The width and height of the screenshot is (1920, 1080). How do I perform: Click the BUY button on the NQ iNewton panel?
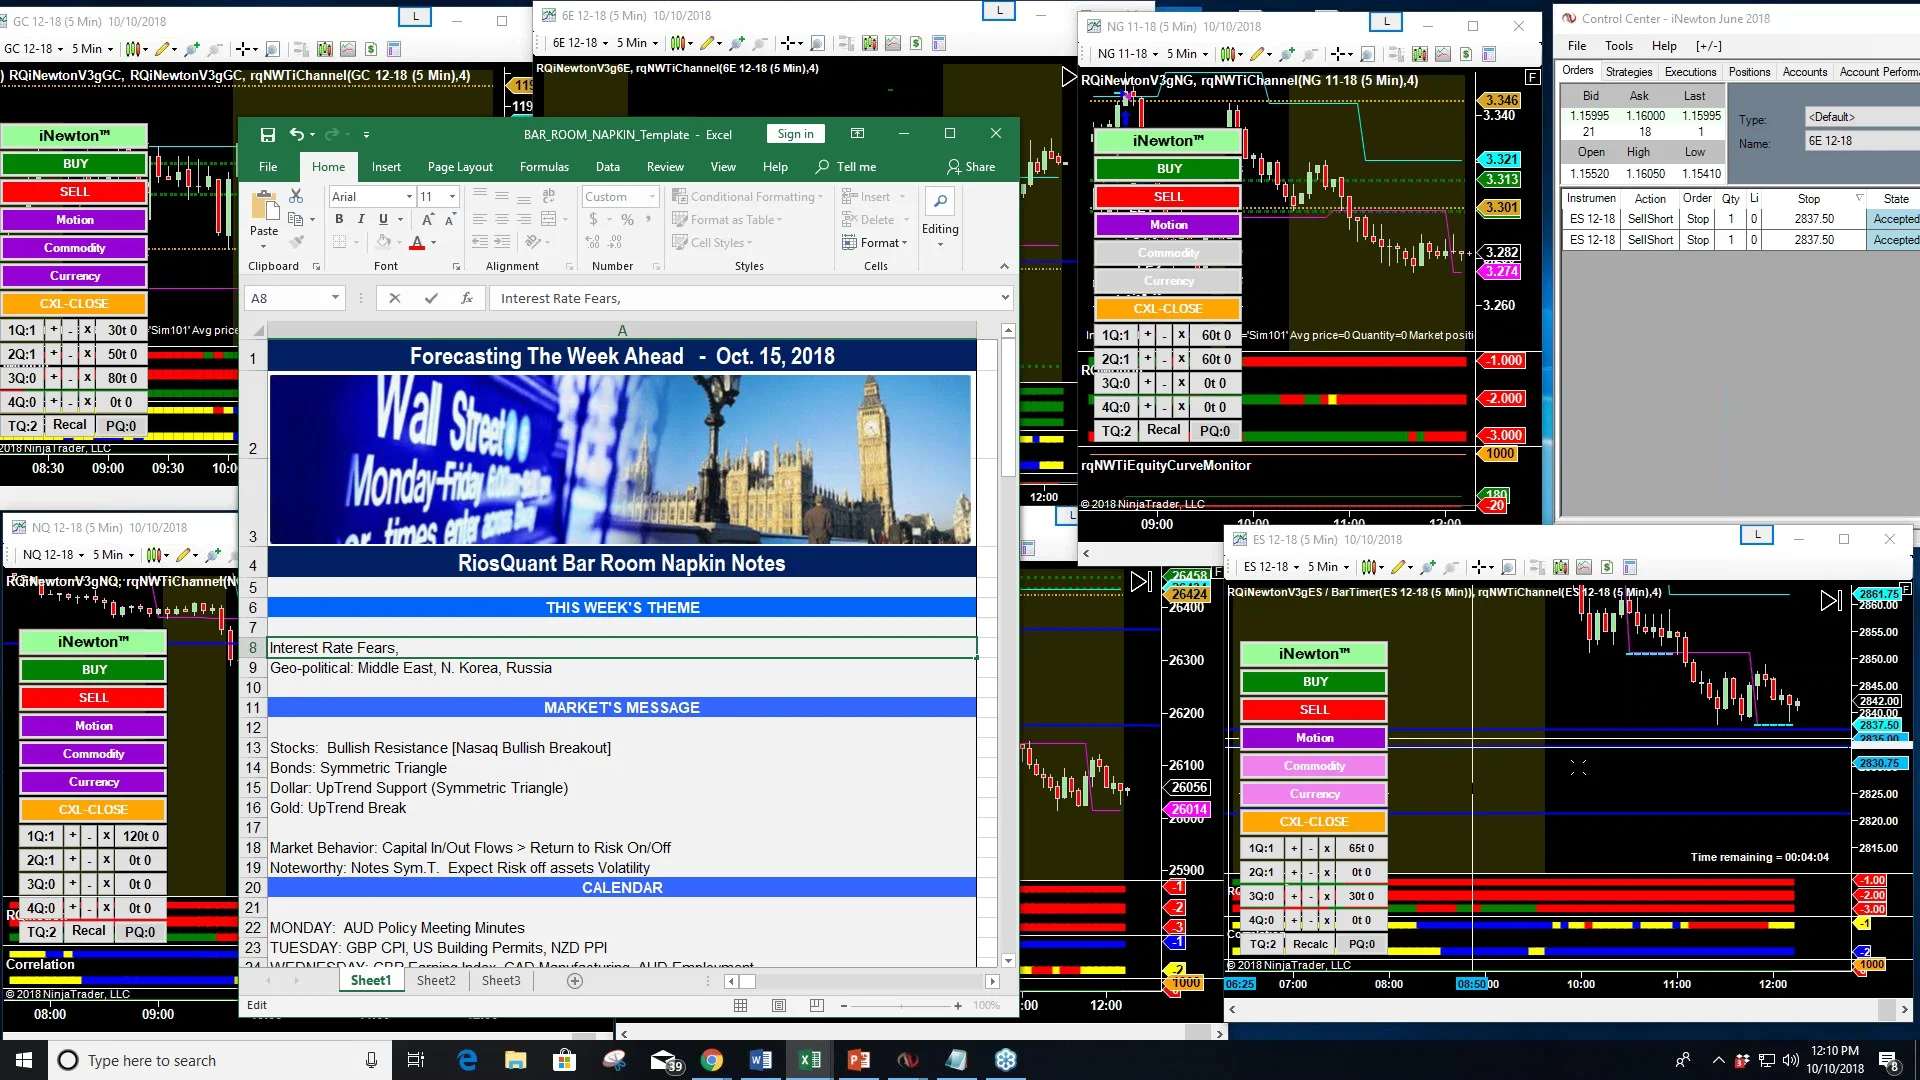(92, 669)
